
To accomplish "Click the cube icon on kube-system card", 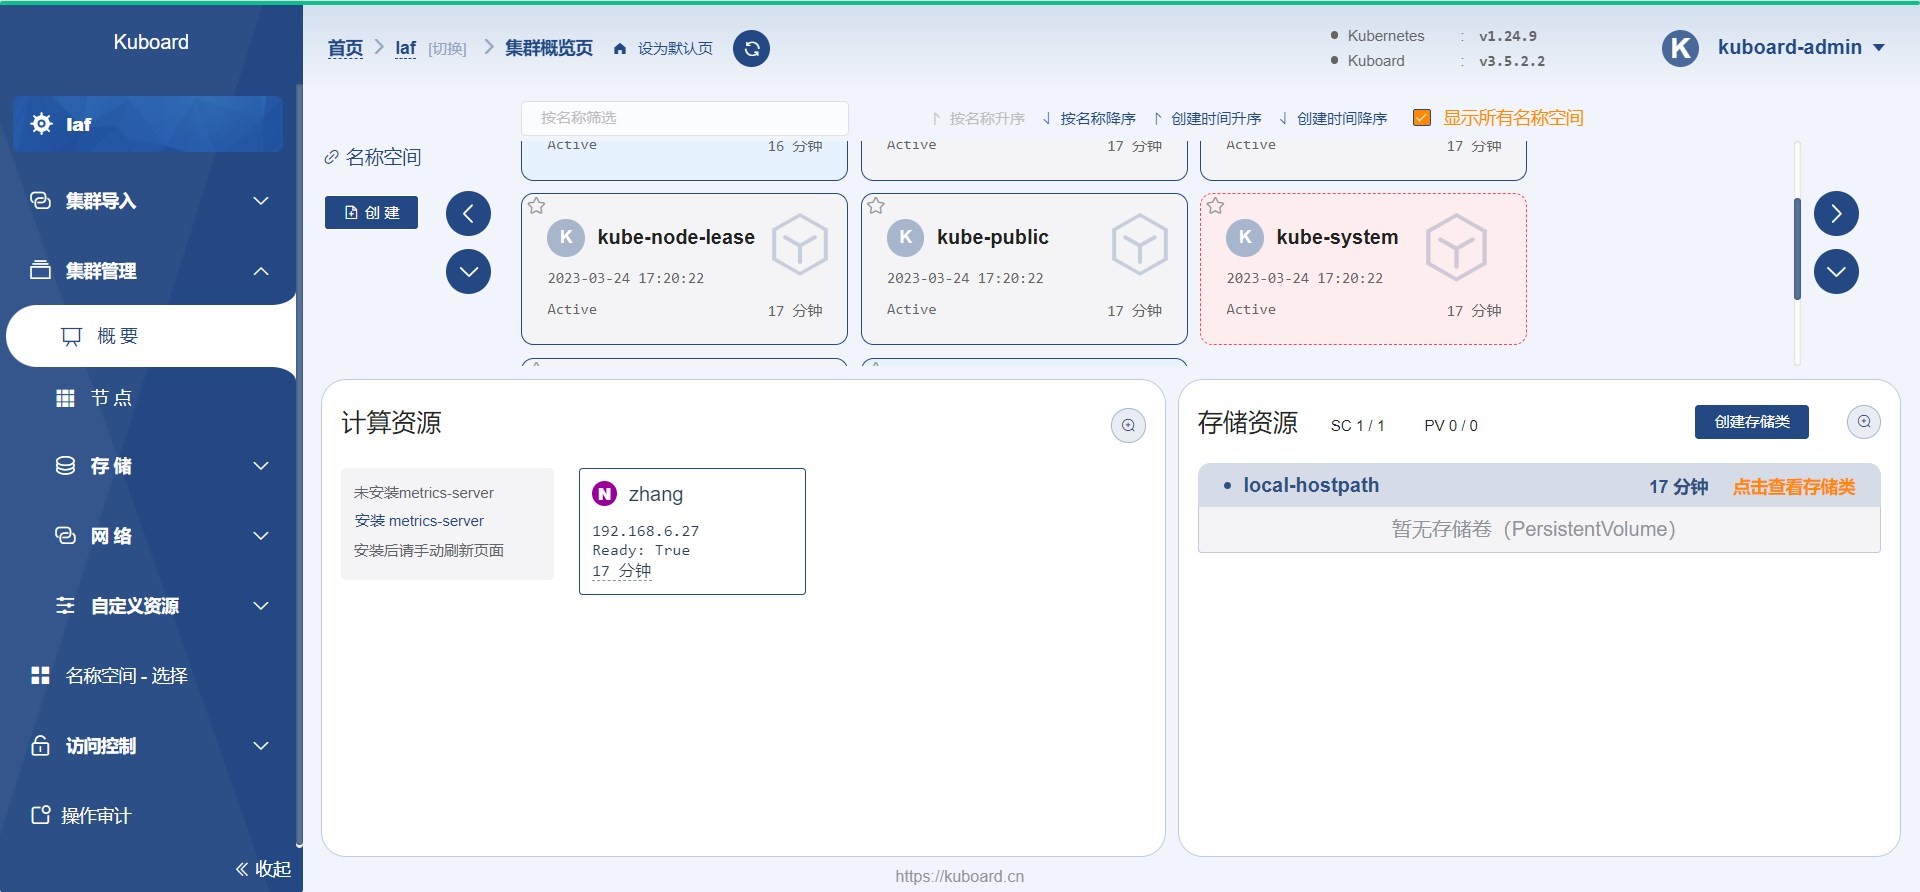I will (1456, 248).
